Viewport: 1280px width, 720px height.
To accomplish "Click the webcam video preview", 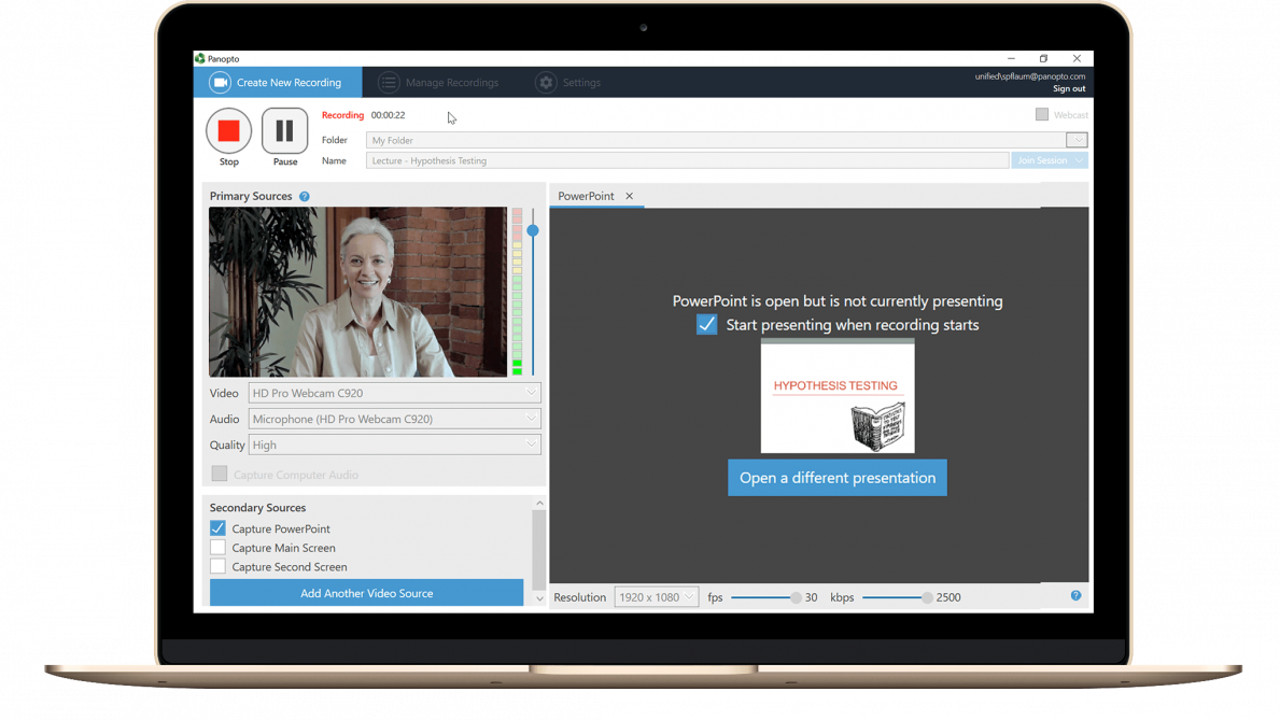I will coord(358,292).
